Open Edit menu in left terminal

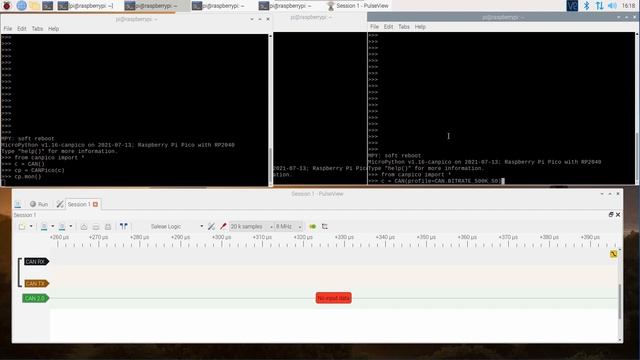22,29
